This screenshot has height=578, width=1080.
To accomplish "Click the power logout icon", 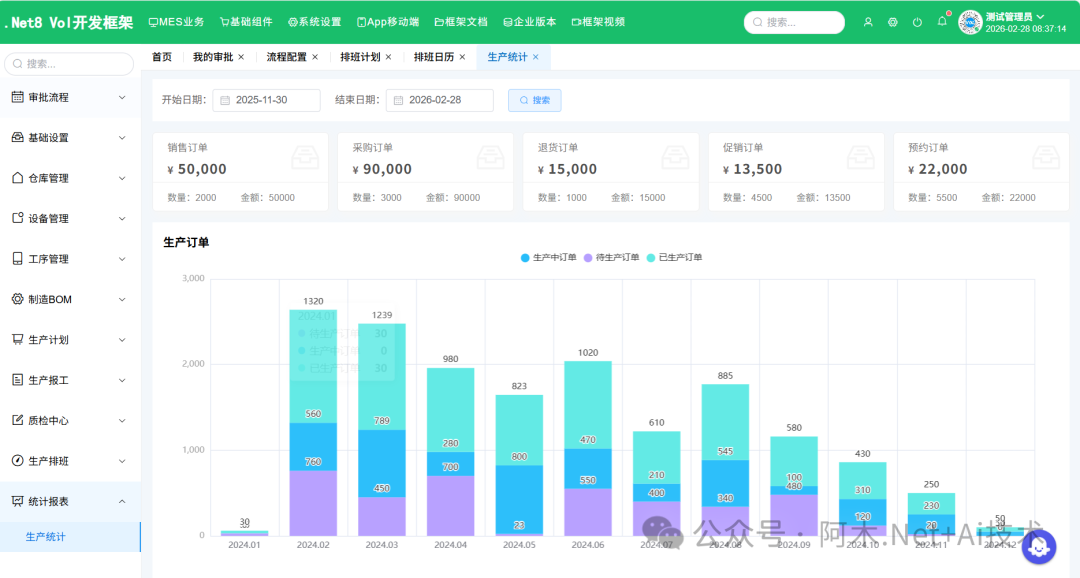I will coord(917,22).
